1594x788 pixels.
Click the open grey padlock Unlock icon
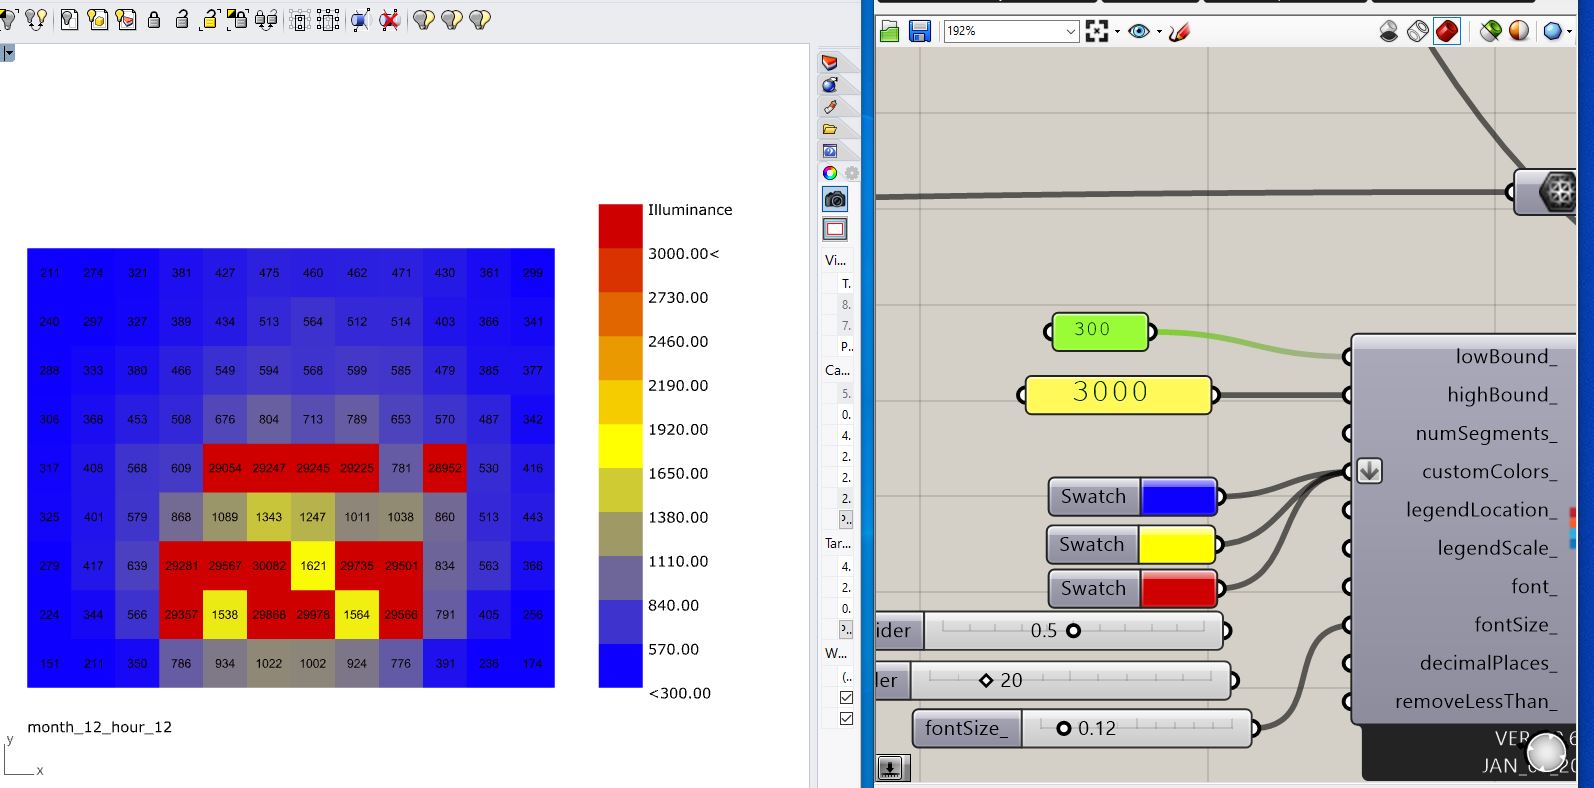pyautogui.click(x=182, y=19)
